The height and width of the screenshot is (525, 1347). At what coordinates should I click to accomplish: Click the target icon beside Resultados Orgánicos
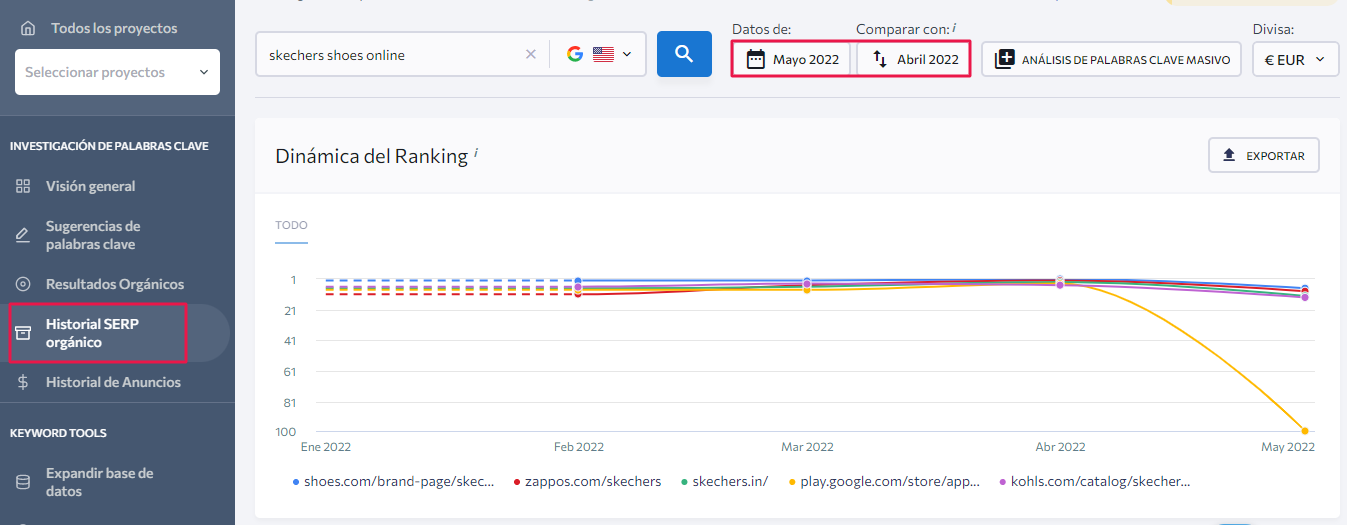[x=23, y=284]
